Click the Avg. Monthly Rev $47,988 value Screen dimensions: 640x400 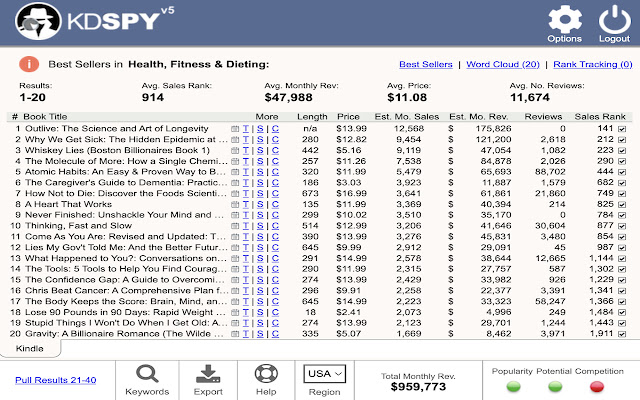tap(288, 98)
